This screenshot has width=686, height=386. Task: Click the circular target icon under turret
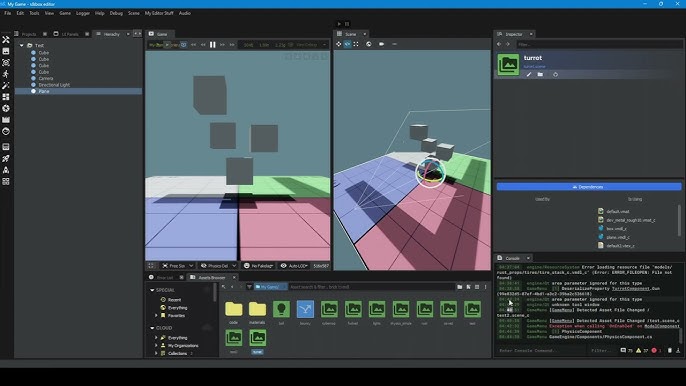pos(555,74)
